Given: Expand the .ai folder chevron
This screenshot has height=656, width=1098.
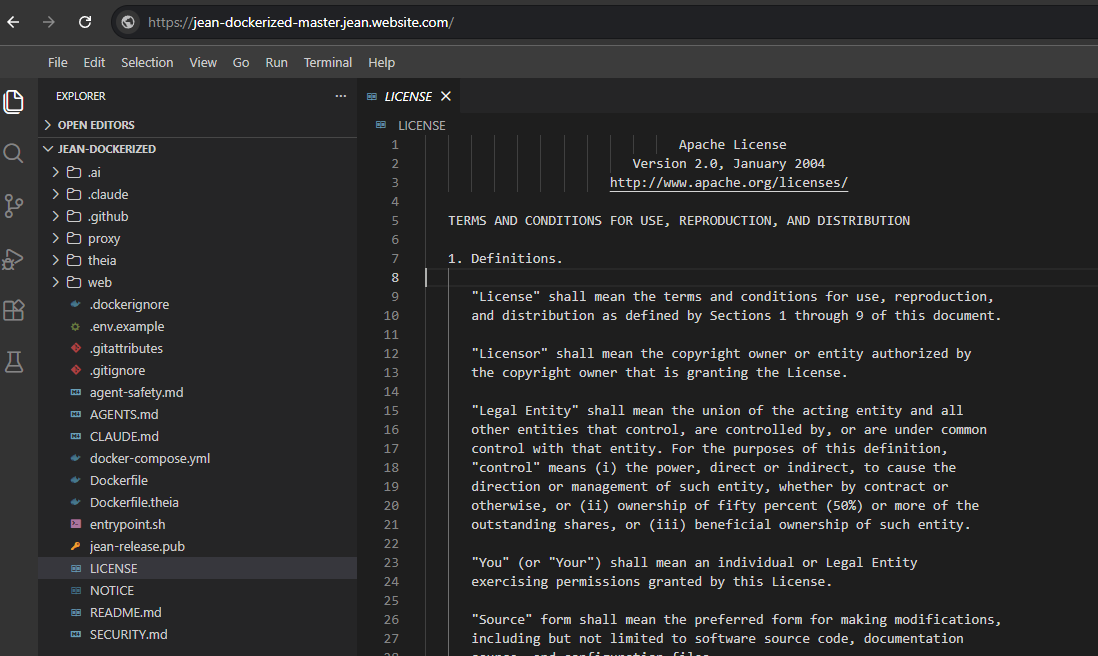Looking at the screenshot, I should pyautogui.click(x=55, y=172).
